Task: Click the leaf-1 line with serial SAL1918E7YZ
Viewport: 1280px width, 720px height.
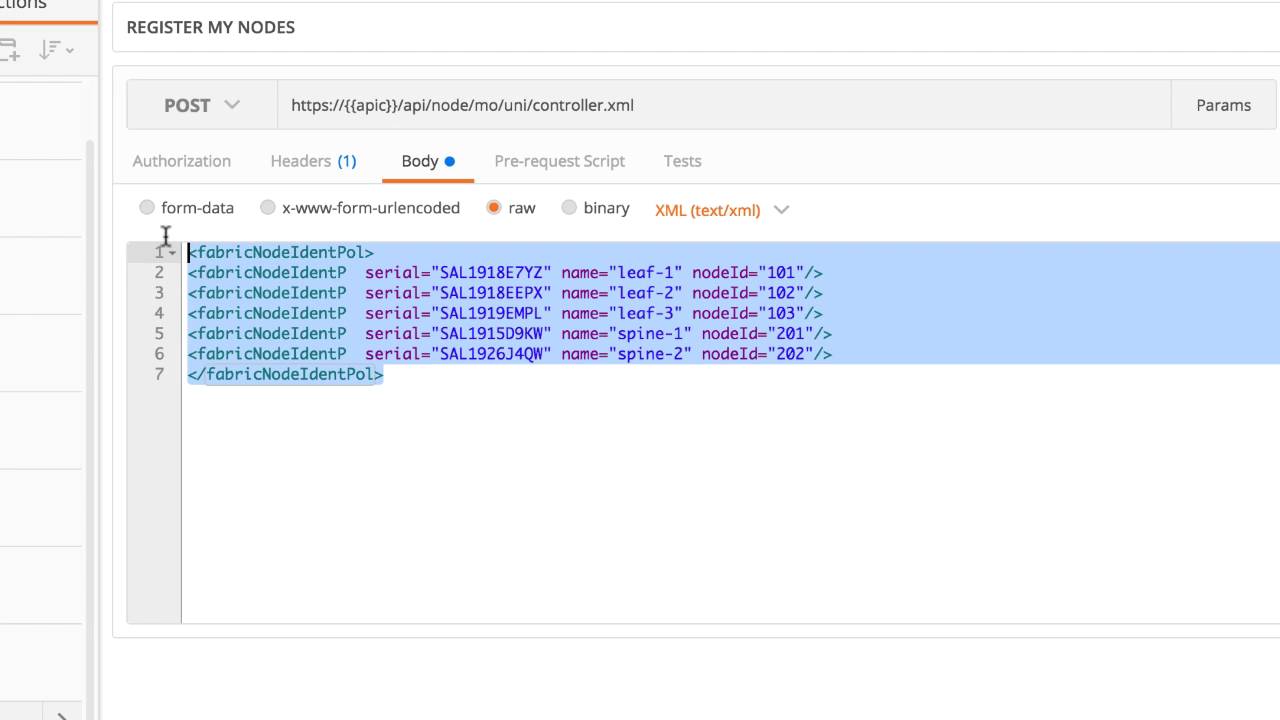Action: [x=505, y=272]
